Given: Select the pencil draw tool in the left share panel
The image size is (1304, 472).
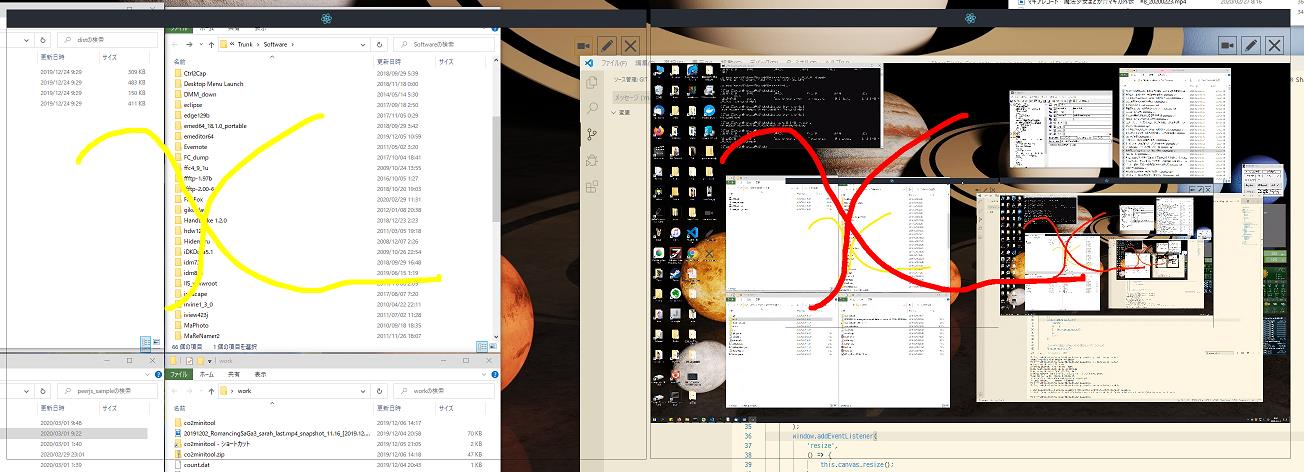Looking at the screenshot, I should pyautogui.click(x=608, y=45).
